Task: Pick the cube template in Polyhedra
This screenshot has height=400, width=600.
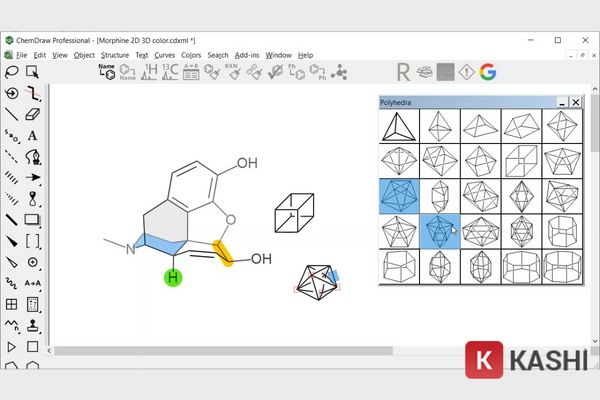Action: tap(521, 162)
